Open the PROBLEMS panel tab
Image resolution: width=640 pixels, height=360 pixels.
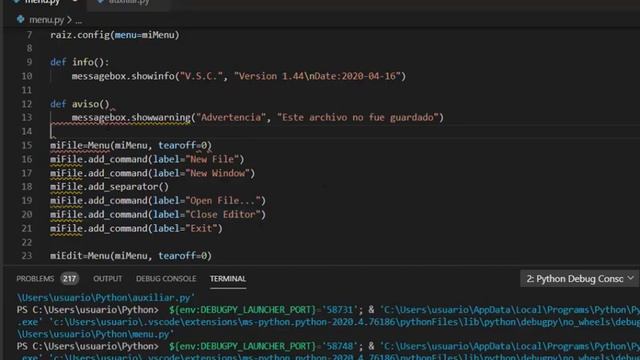[35, 279]
